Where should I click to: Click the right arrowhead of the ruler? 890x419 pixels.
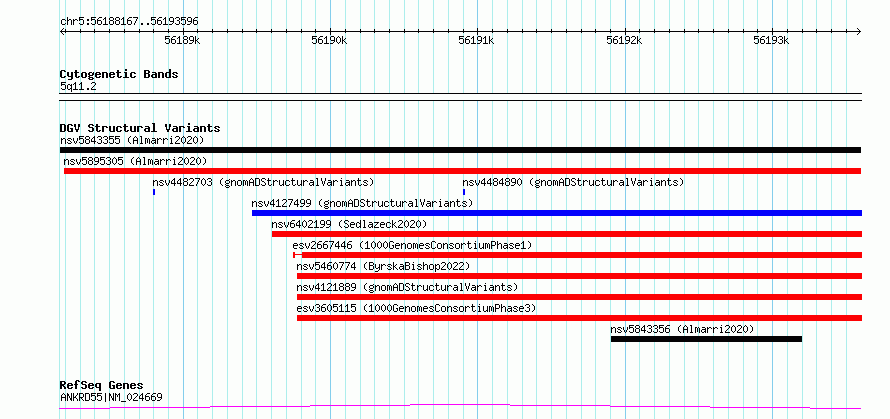(859, 31)
